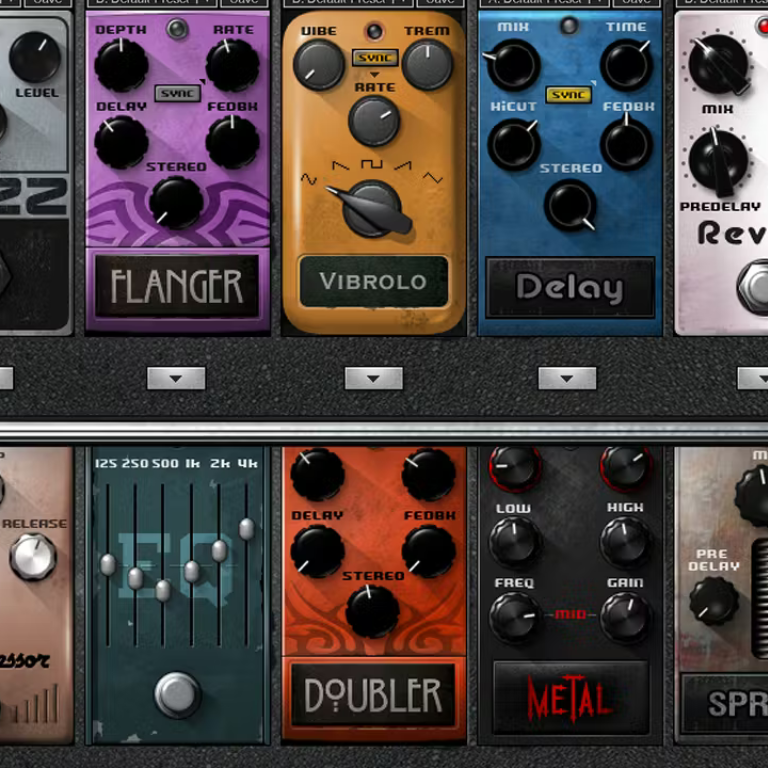Click the Vibrolo Vibe knob

tap(319, 63)
